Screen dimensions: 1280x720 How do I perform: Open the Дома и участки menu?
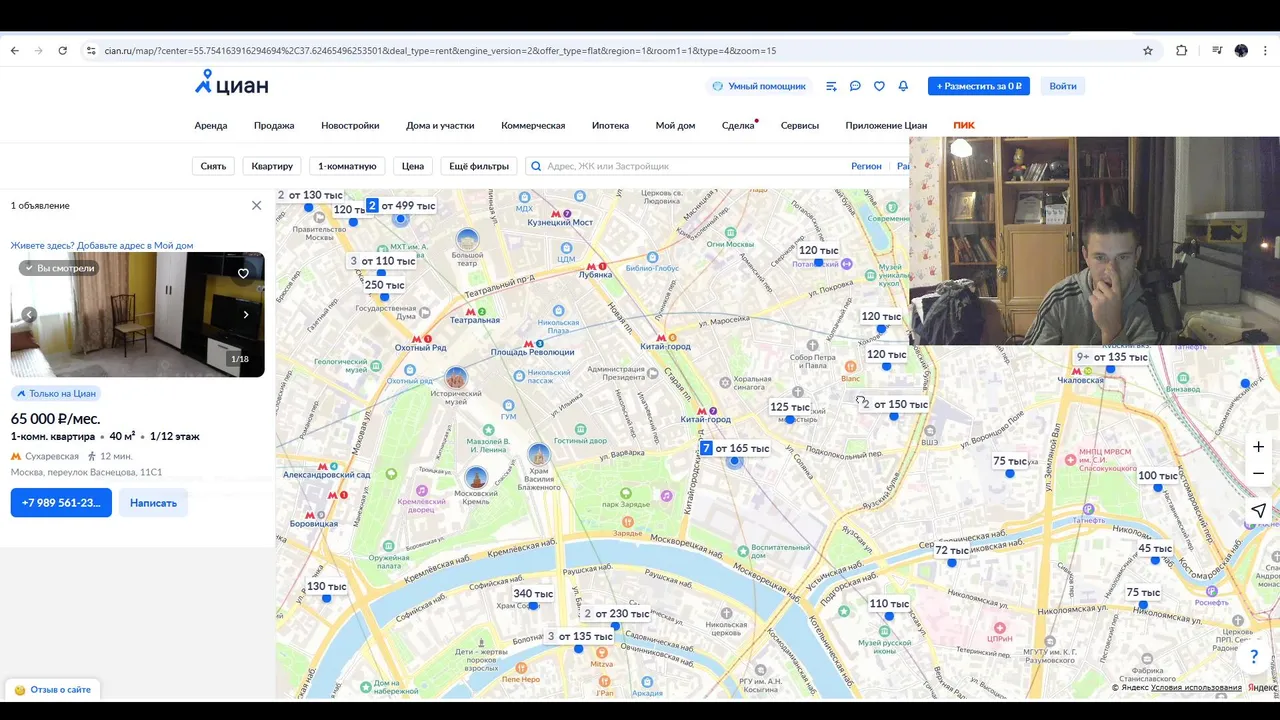coord(440,125)
